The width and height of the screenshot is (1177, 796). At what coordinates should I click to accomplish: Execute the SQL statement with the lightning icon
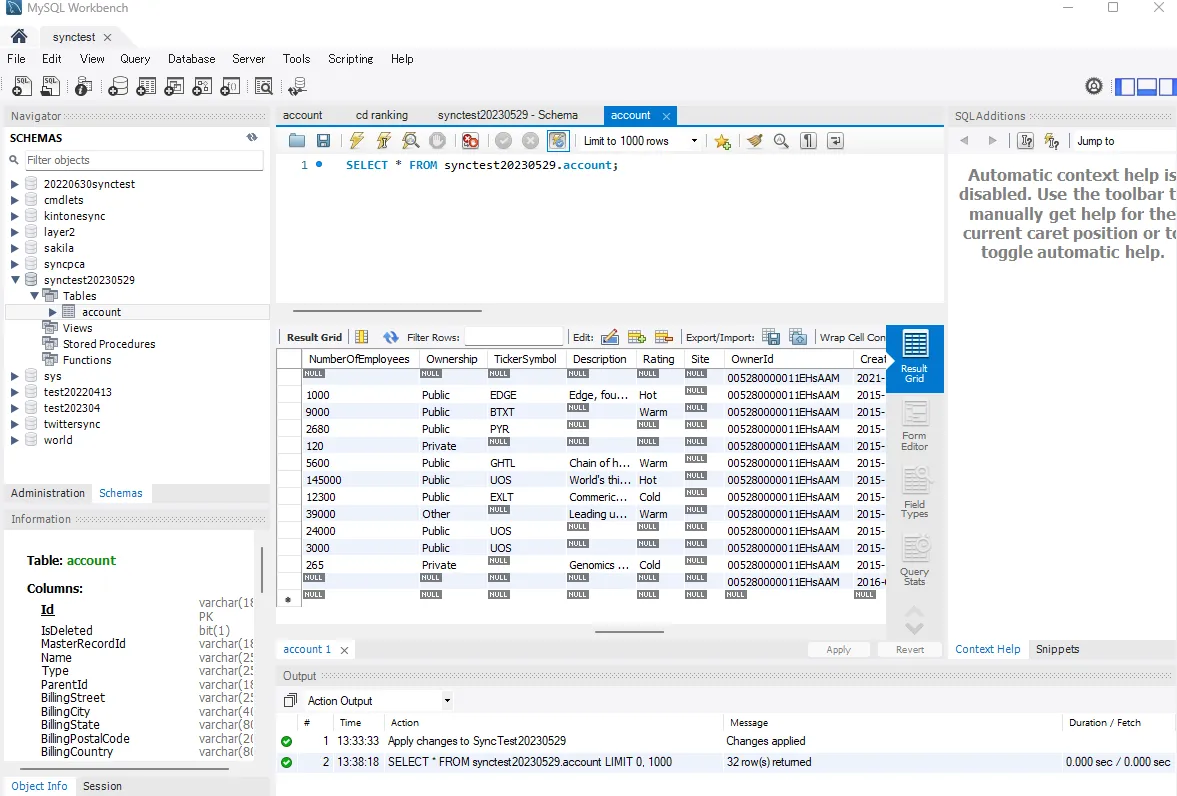pyautogui.click(x=356, y=141)
